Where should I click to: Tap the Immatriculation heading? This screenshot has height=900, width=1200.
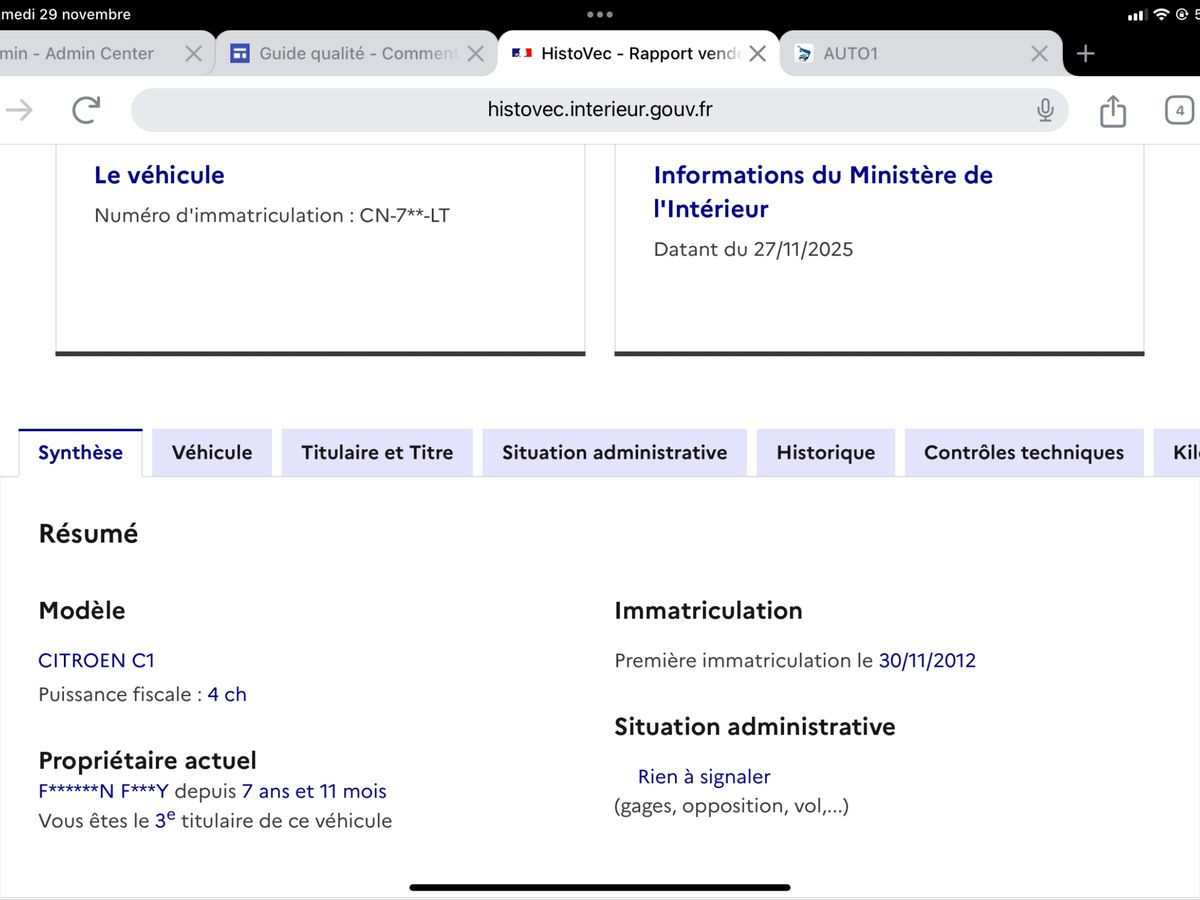[x=708, y=610]
